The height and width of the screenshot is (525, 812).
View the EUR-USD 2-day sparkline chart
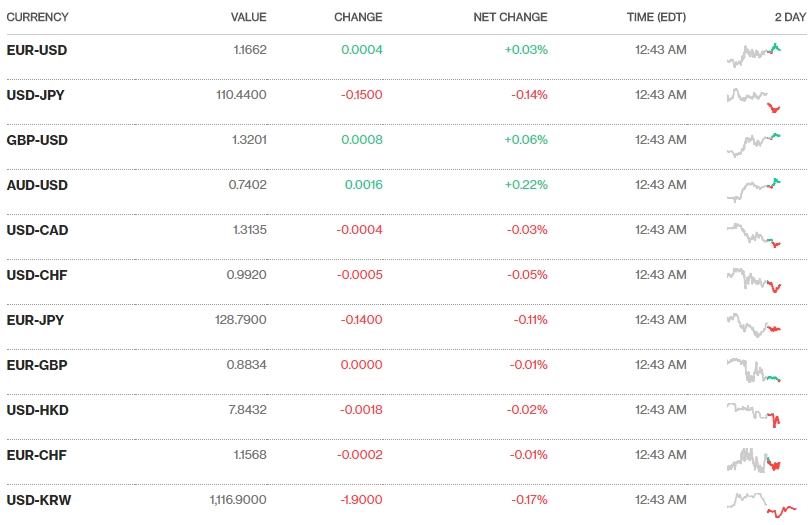(x=754, y=54)
